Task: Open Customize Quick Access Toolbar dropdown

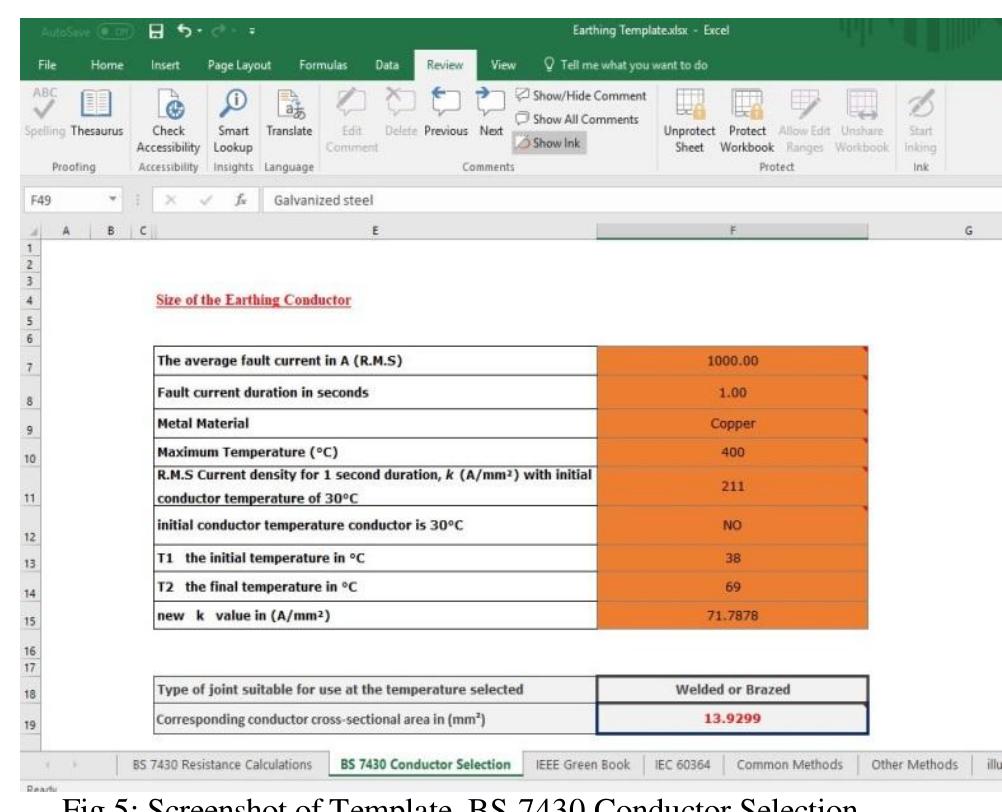Action: point(252,31)
